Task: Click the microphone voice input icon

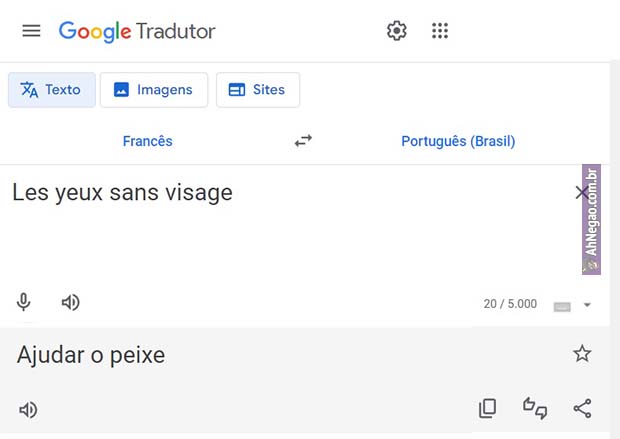Action: click(23, 302)
